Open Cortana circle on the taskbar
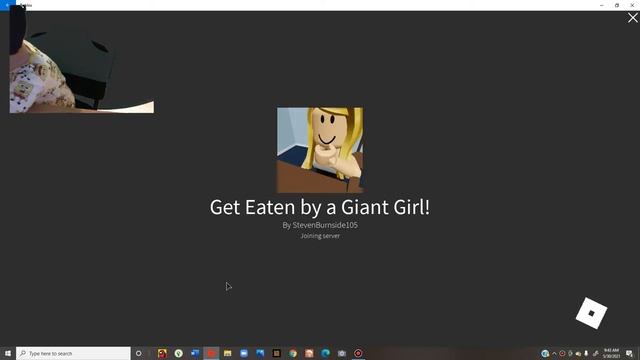Screen dimensions: 640x360 139,353
